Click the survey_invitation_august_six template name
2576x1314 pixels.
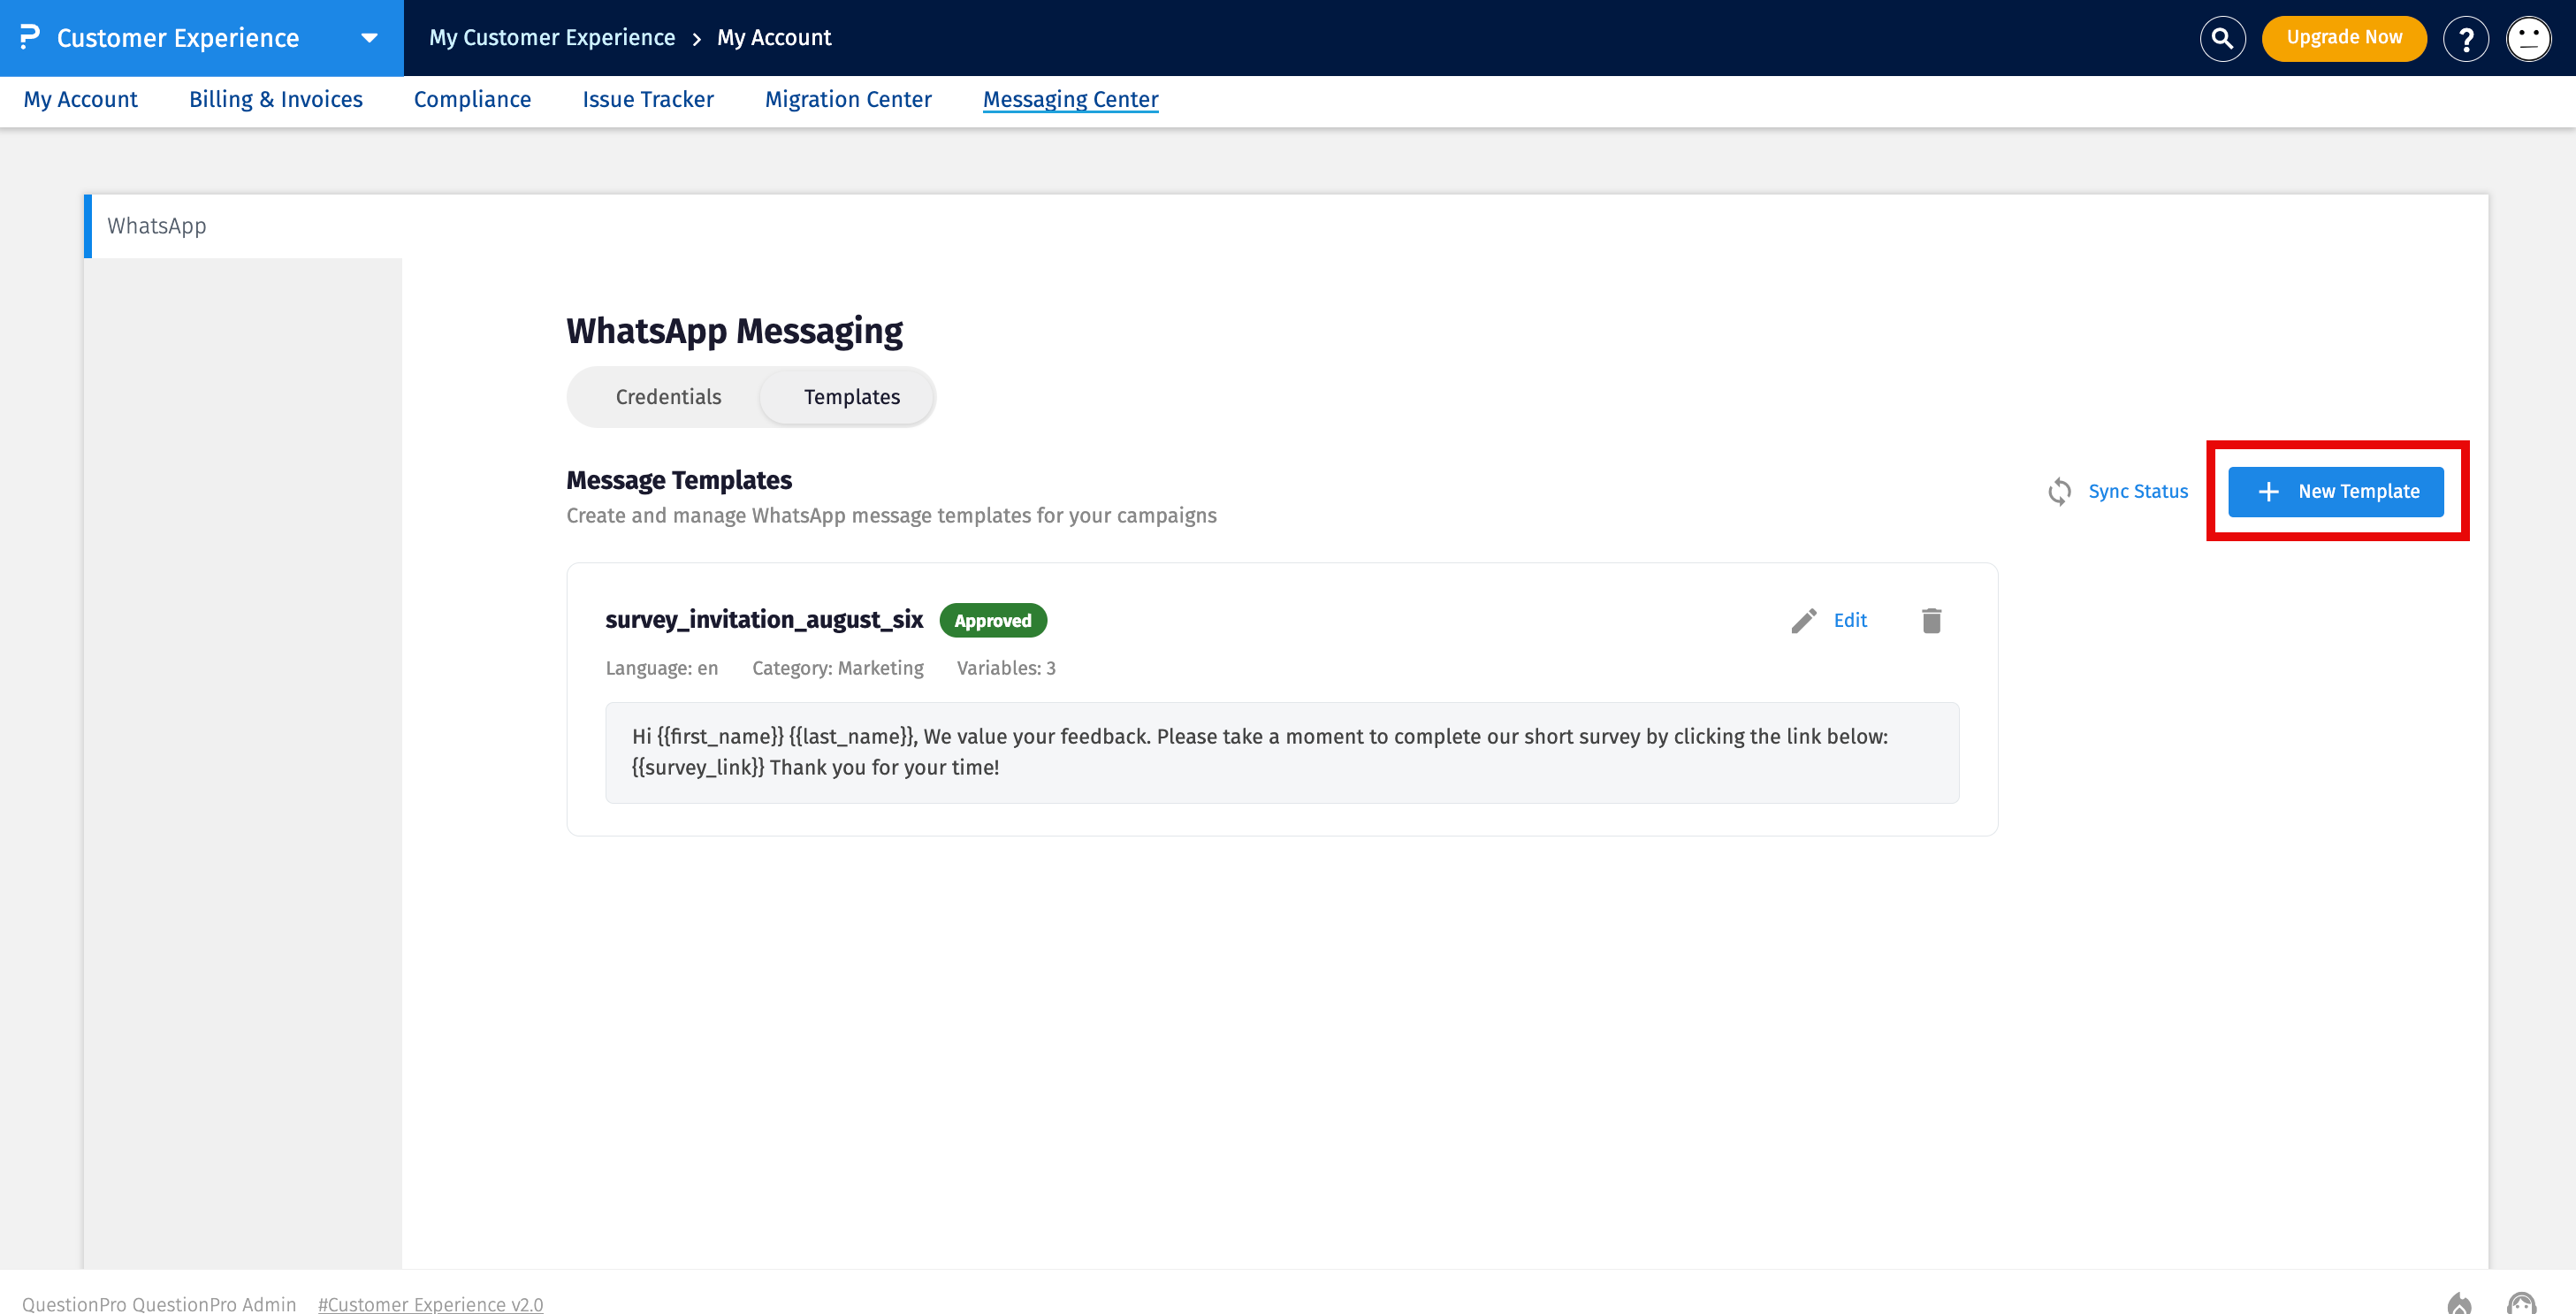click(x=764, y=620)
